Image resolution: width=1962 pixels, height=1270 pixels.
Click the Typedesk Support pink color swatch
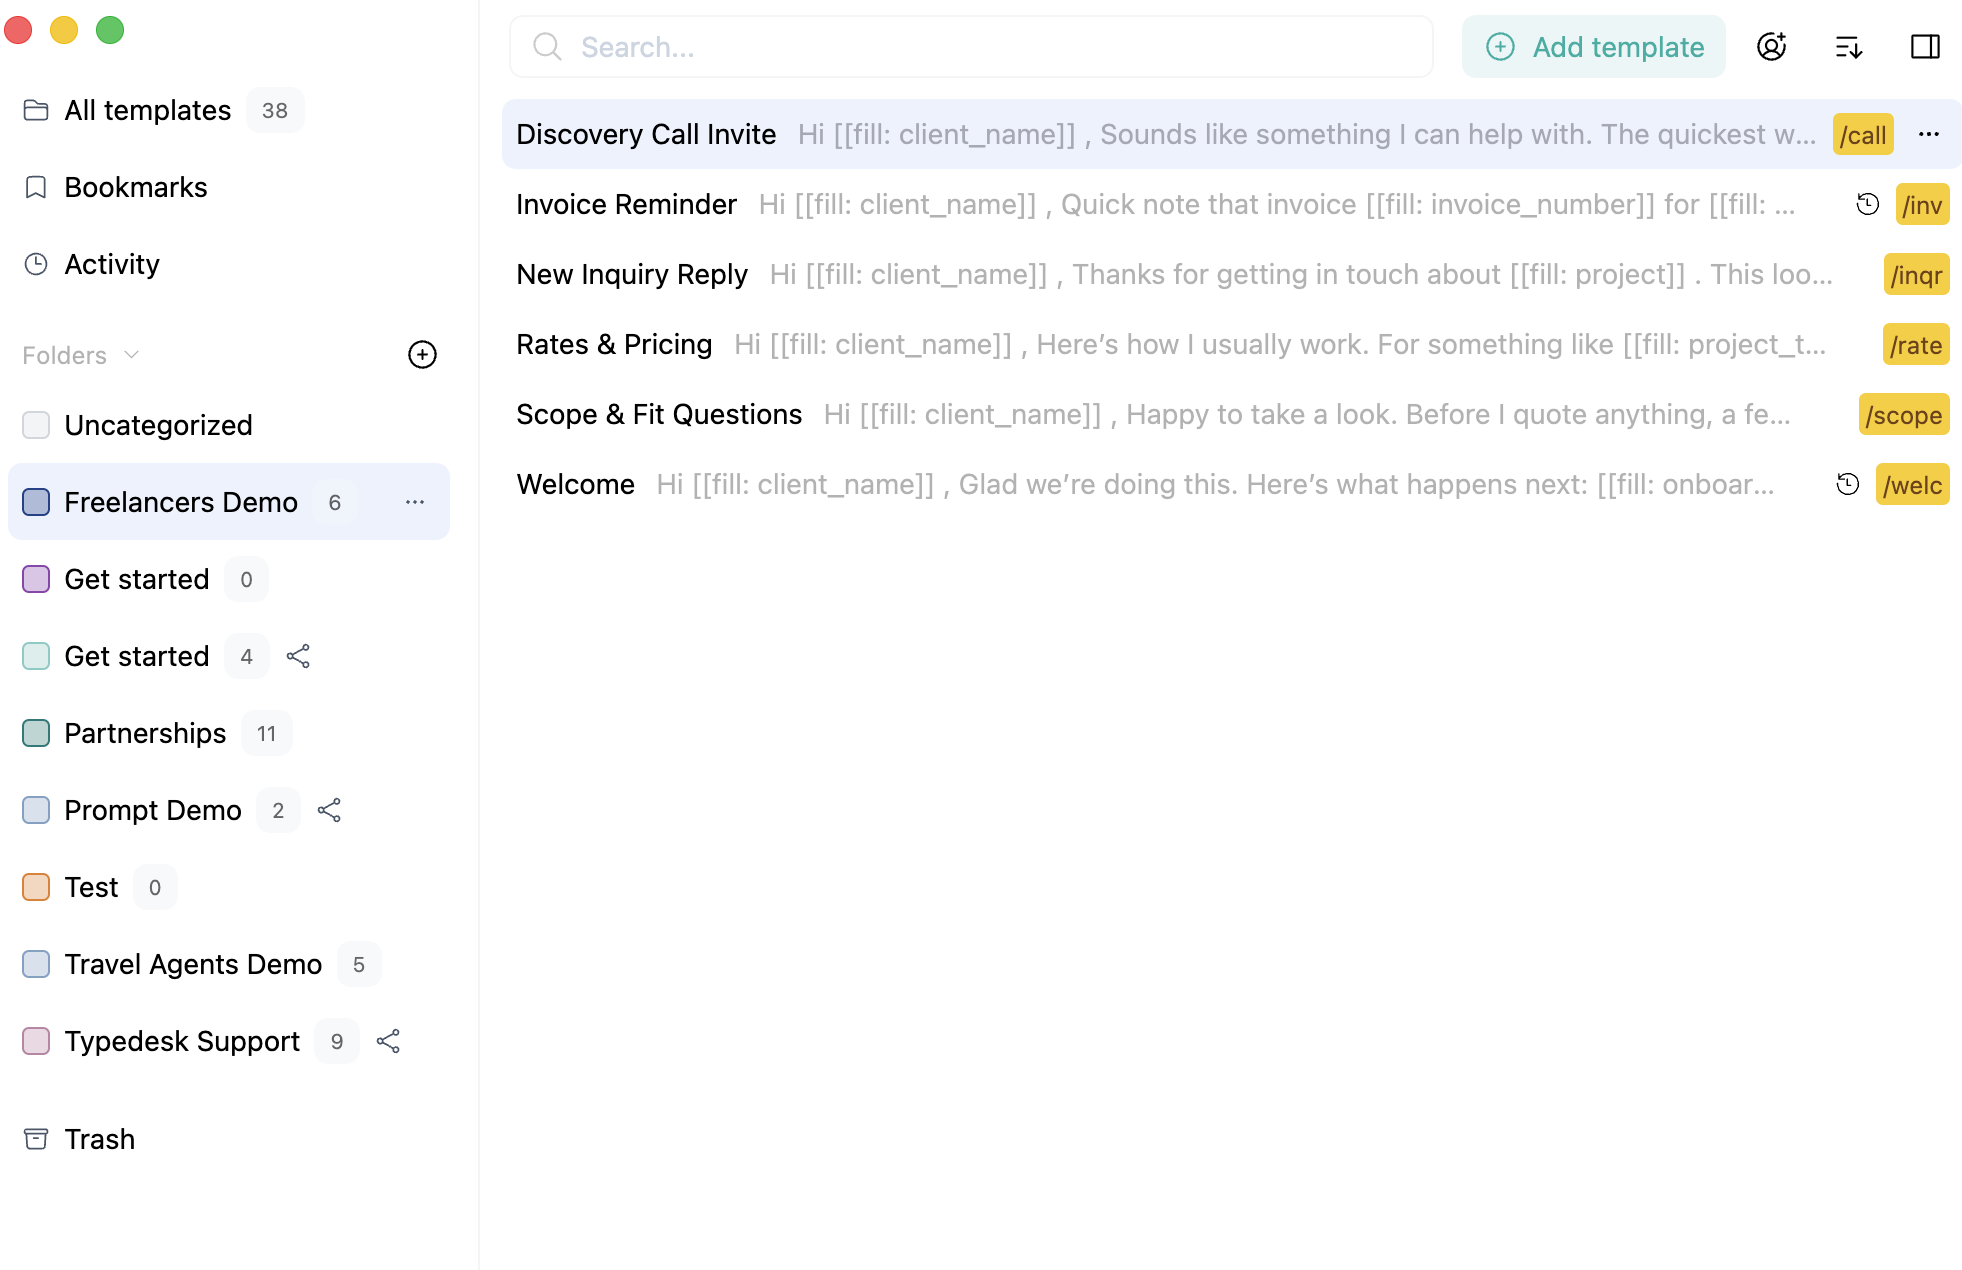pos(36,1041)
